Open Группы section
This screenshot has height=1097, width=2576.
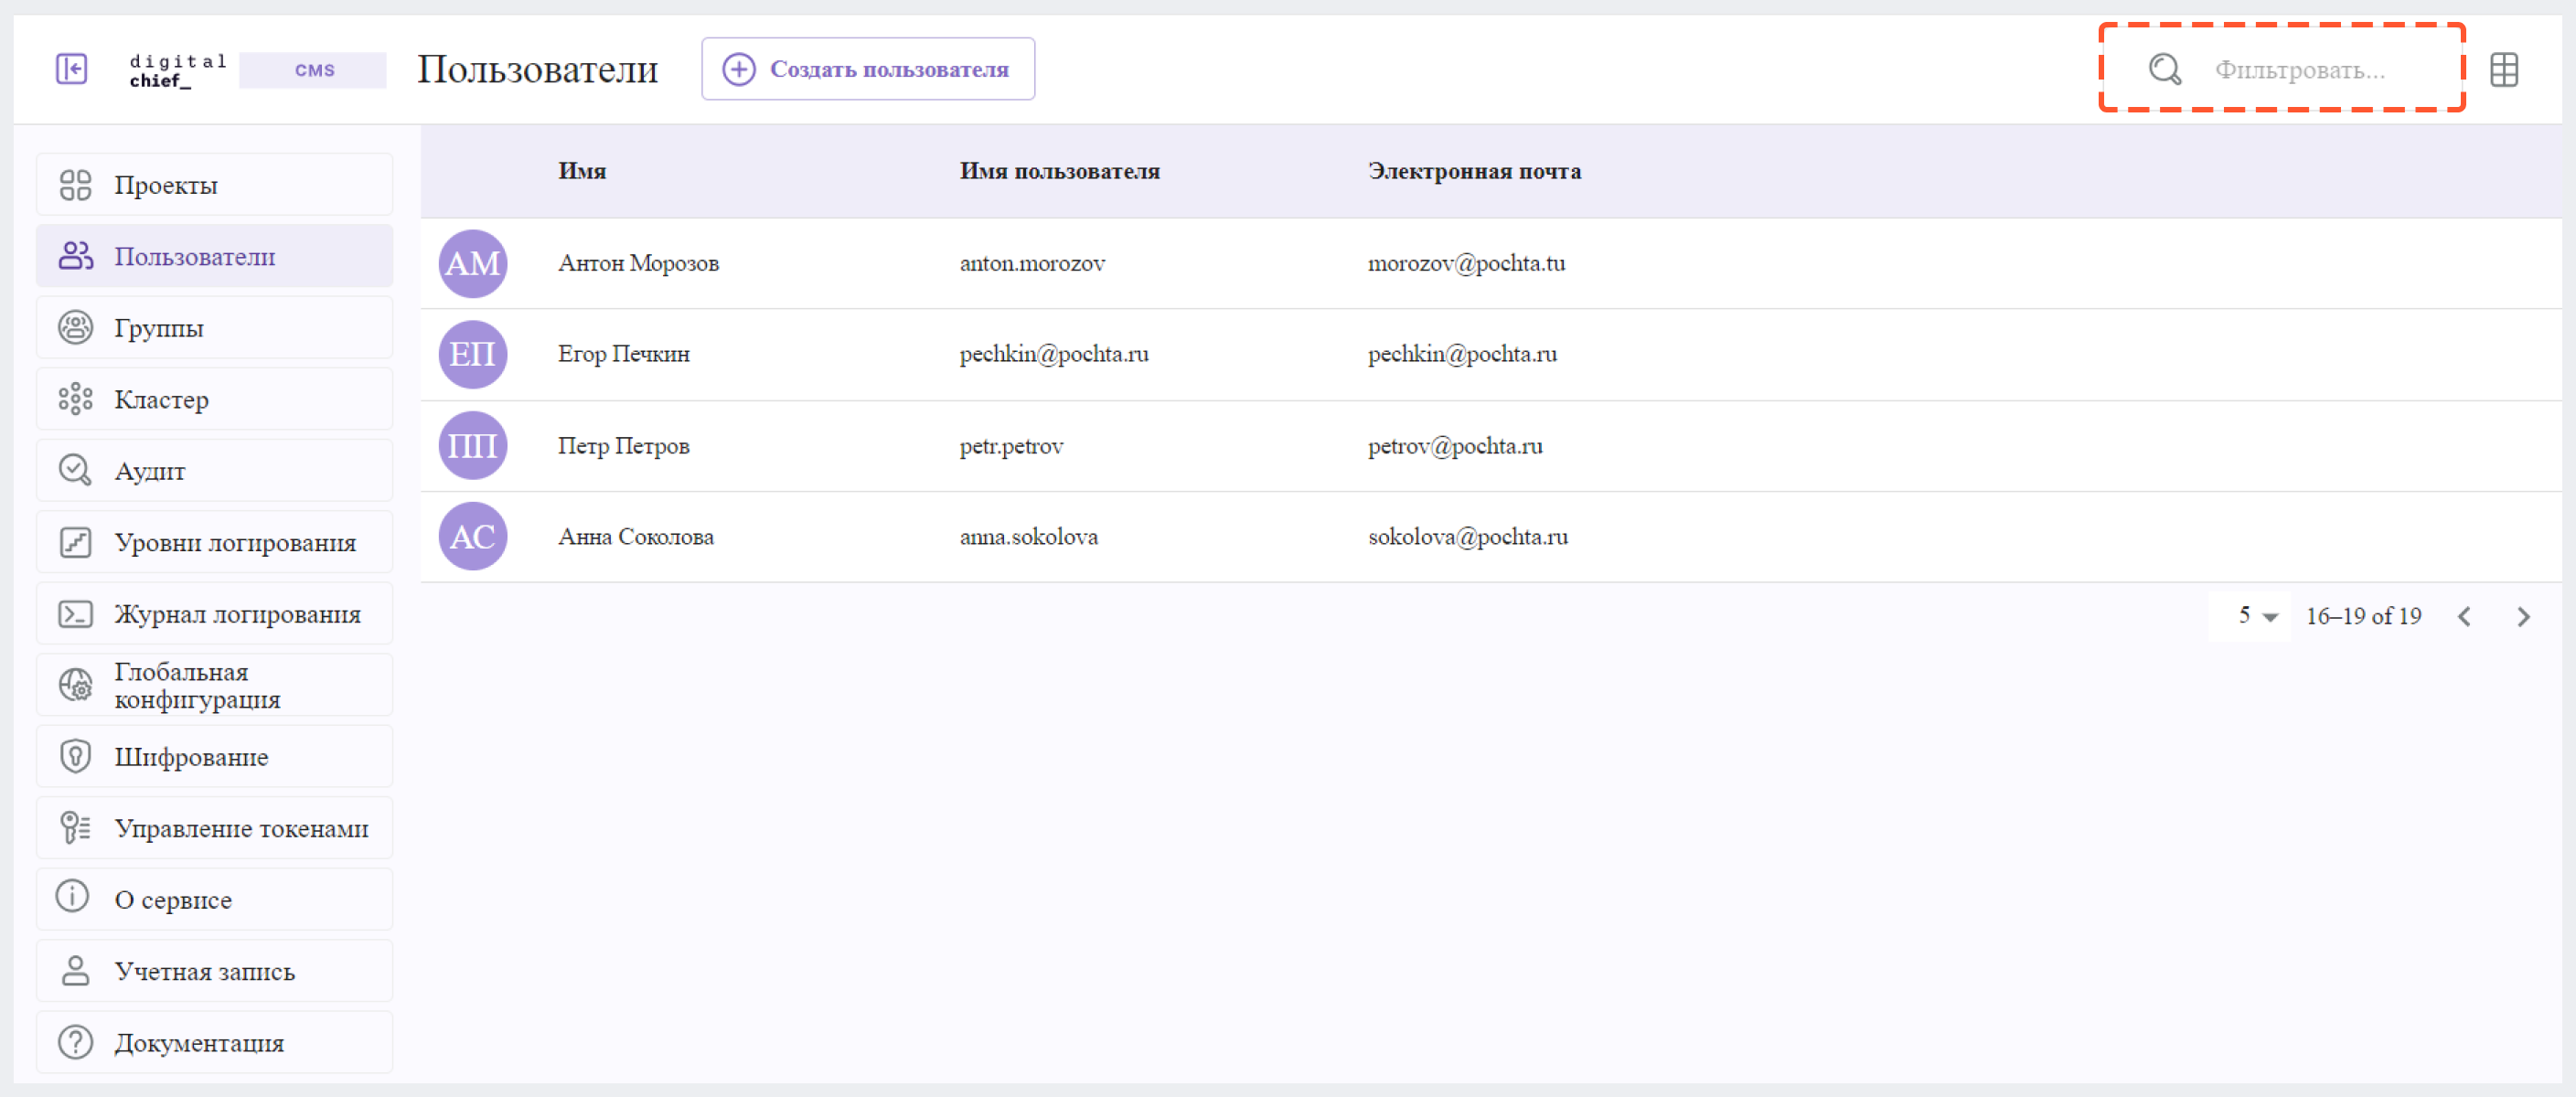tap(215, 328)
